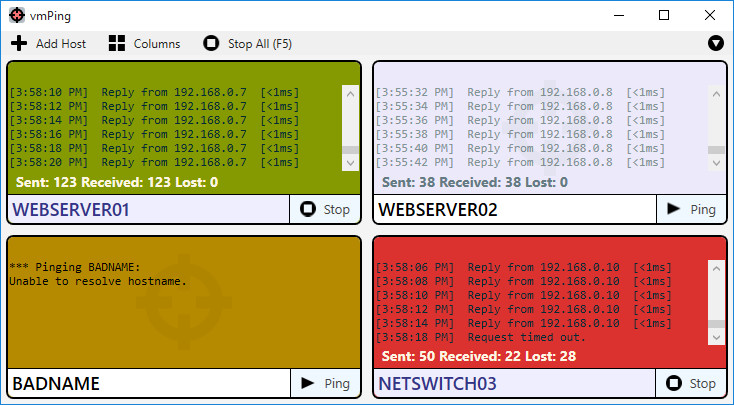Click 'Sent: 50 Received: 22 Lost: 28' statistics
734x405 pixels.
(x=479, y=356)
